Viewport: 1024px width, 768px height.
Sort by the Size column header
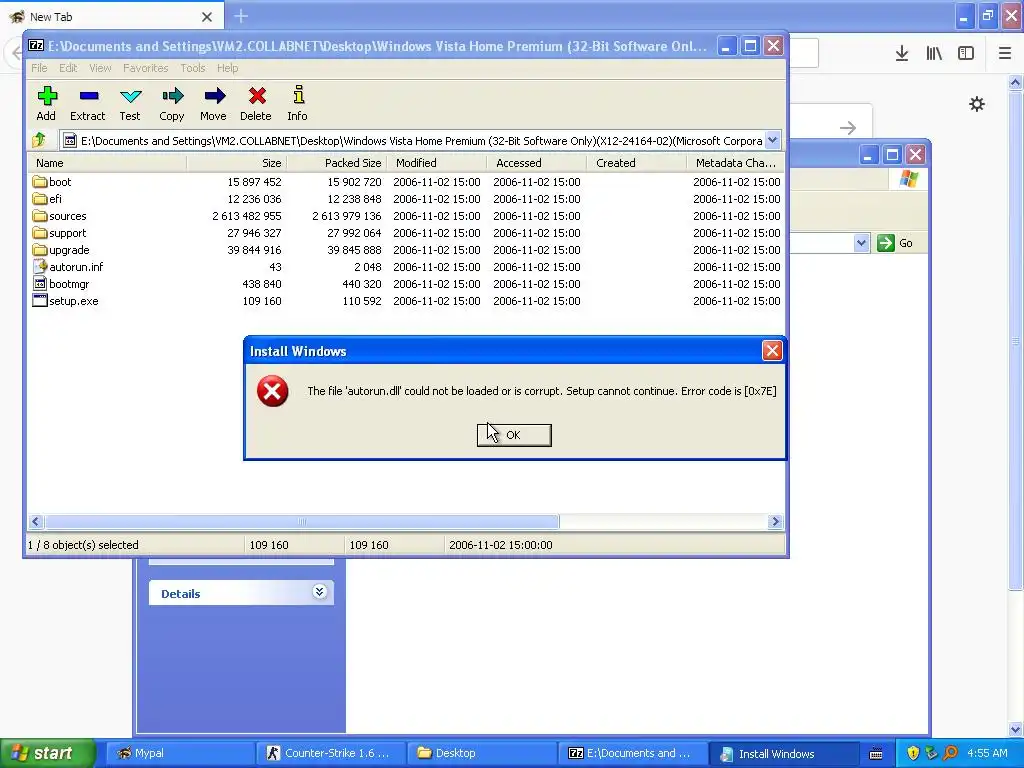[236, 163]
